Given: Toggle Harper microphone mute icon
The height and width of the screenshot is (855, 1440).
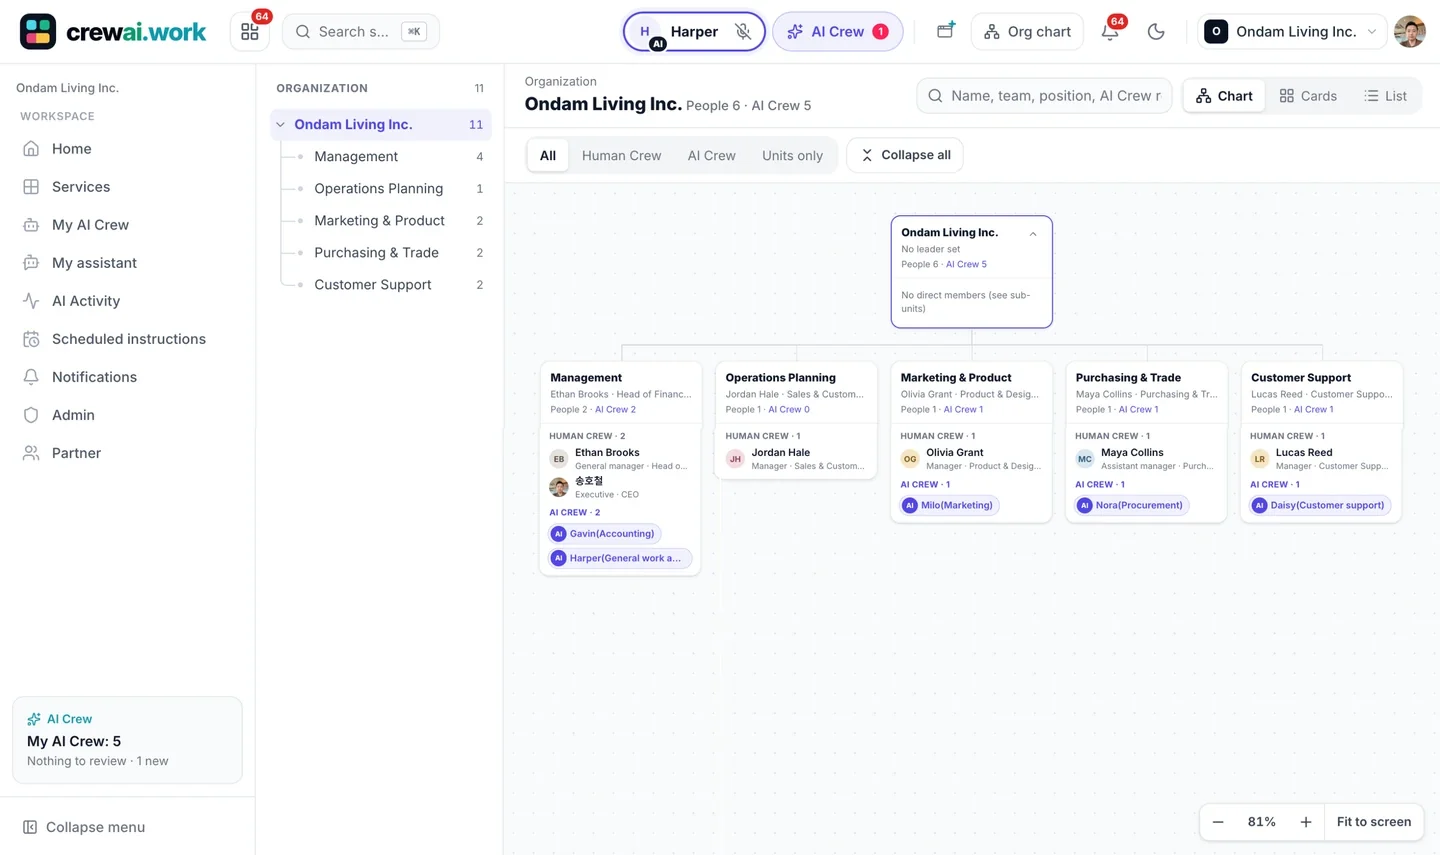Looking at the screenshot, I should (x=743, y=32).
